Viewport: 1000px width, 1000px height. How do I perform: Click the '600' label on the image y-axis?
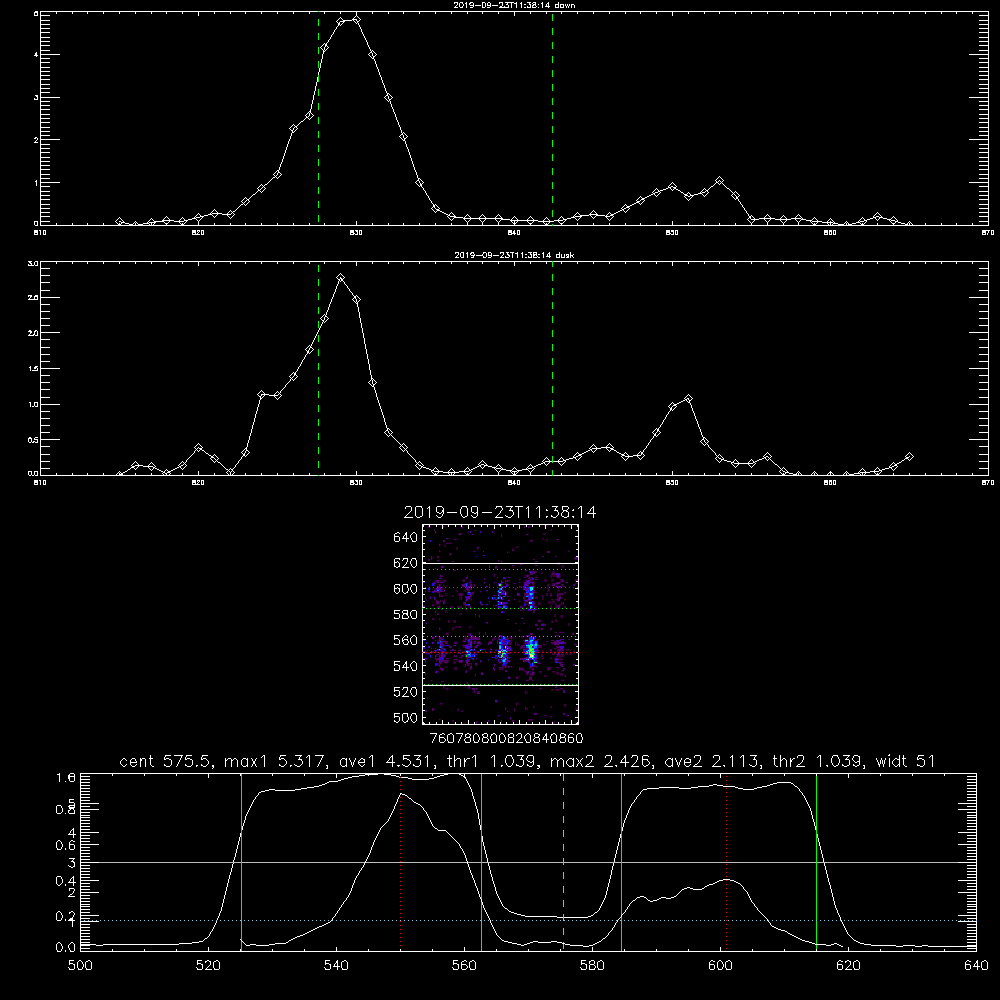pos(406,589)
